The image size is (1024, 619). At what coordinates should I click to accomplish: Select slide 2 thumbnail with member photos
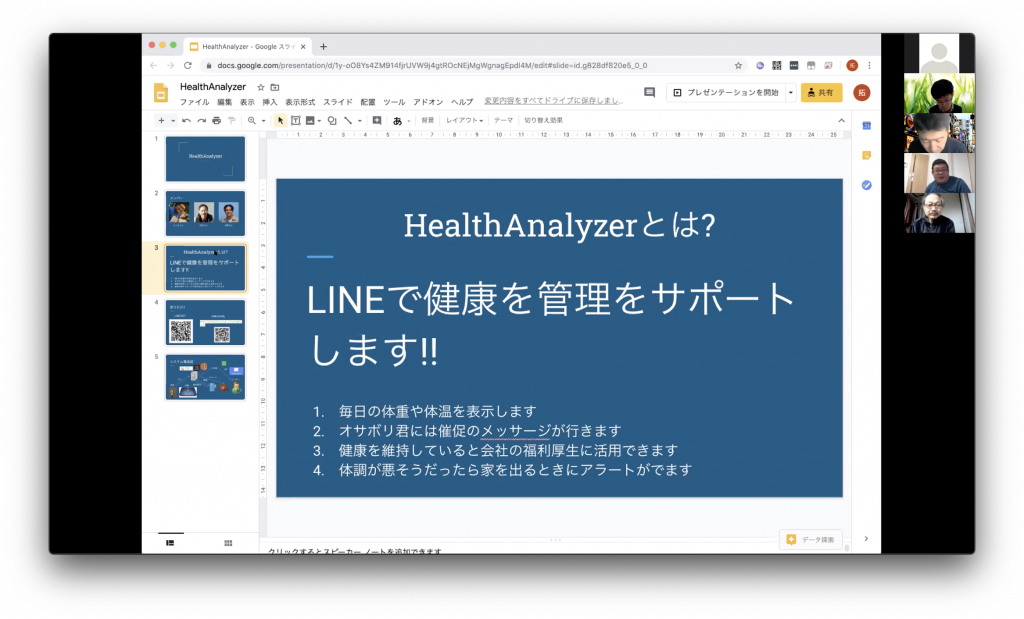[205, 214]
